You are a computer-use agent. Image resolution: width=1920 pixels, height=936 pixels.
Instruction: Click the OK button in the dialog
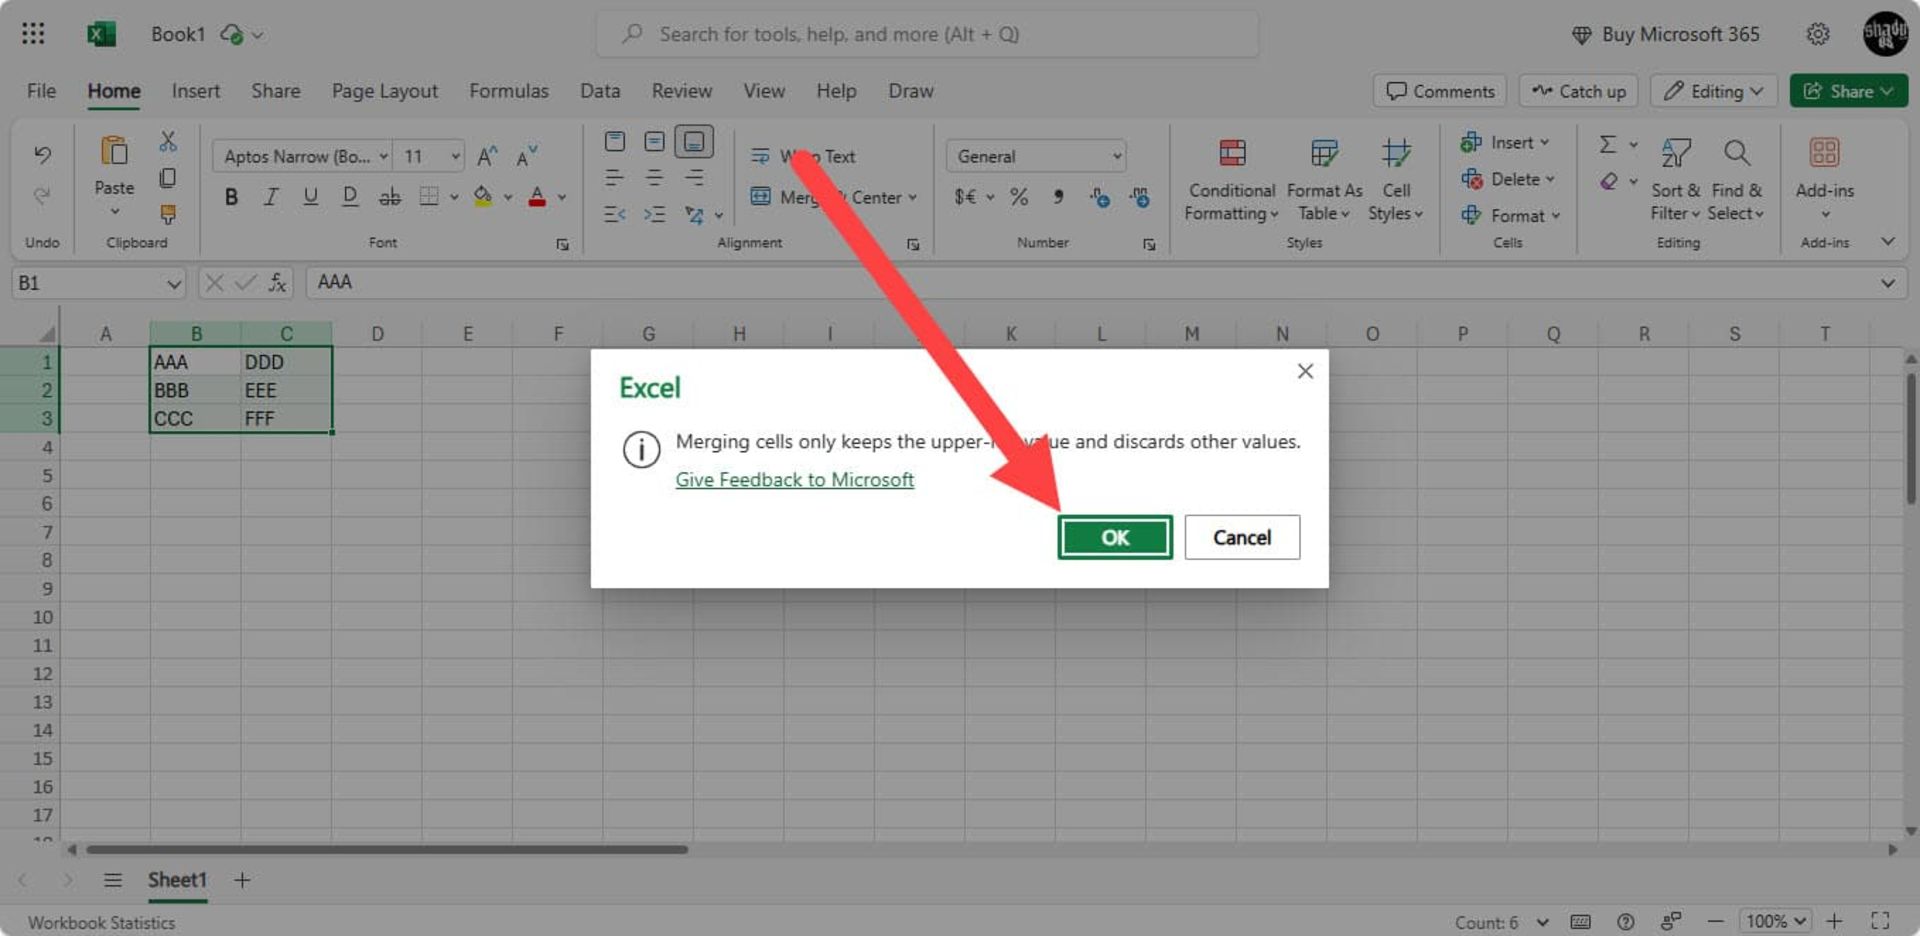1114,537
